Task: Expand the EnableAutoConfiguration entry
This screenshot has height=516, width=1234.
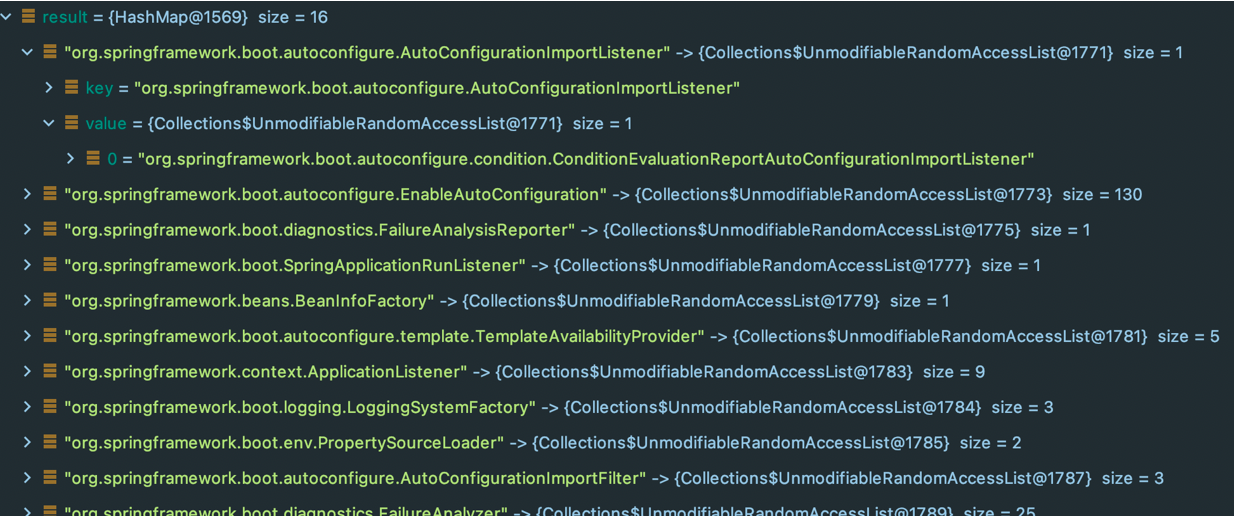Action: click(27, 194)
